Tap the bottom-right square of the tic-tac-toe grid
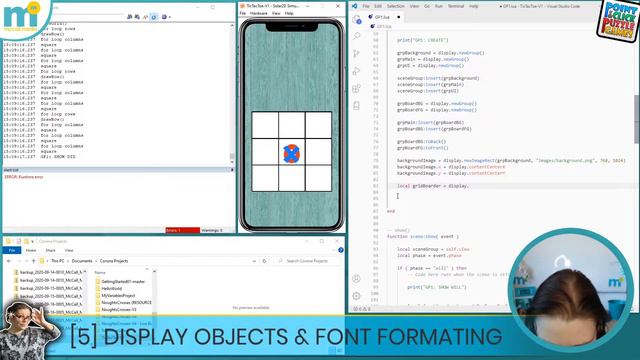The height and width of the screenshot is (360, 640). pos(318,178)
